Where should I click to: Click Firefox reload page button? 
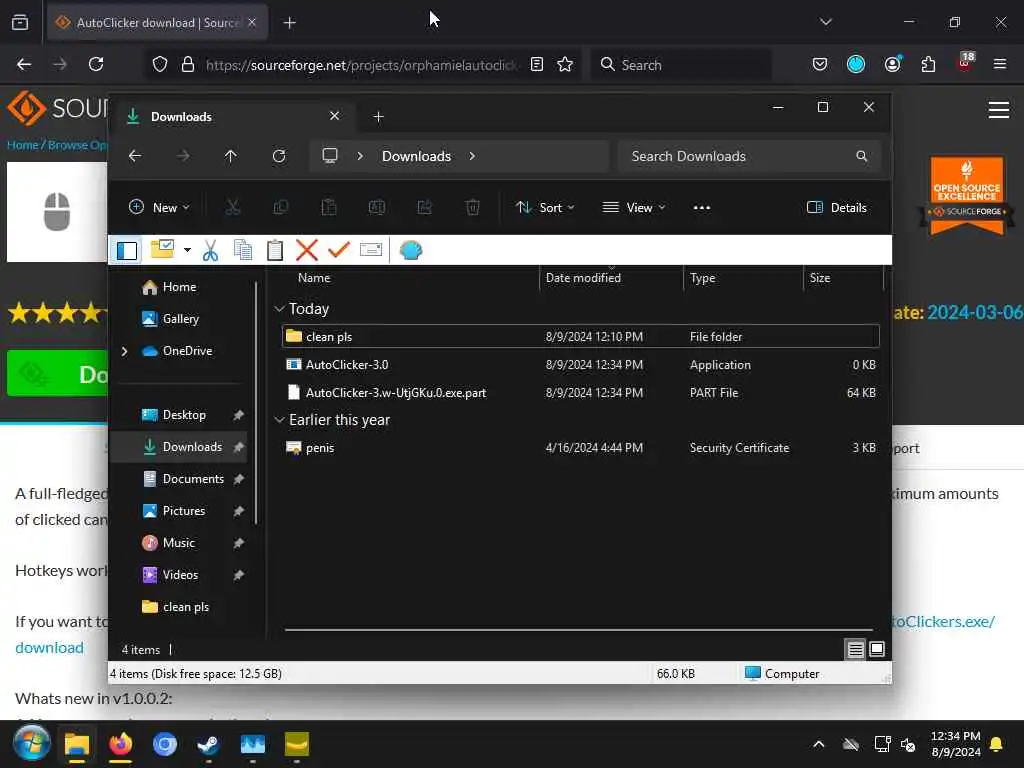pyautogui.click(x=96, y=65)
